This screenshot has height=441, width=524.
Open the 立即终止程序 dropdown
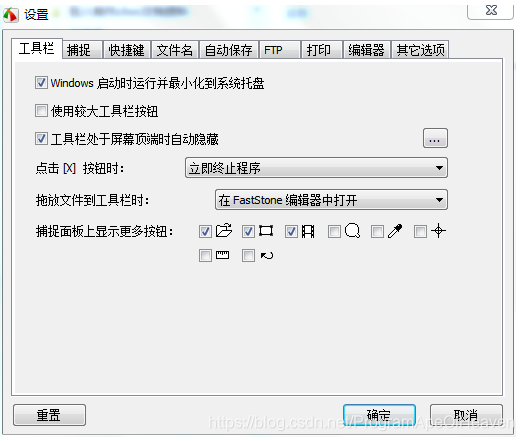(316, 168)
